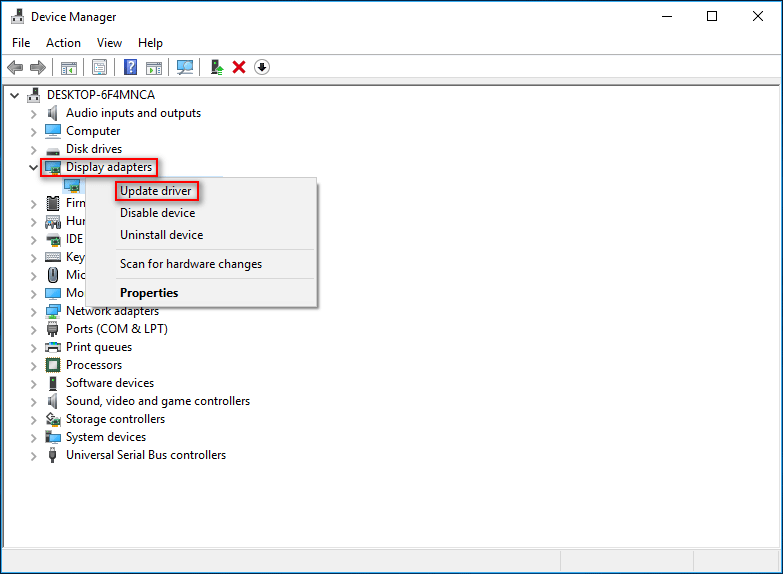The width and height of the screenshot is (783, 574).
Task: Expand the Network adapters category
Action: click(33, 312)
